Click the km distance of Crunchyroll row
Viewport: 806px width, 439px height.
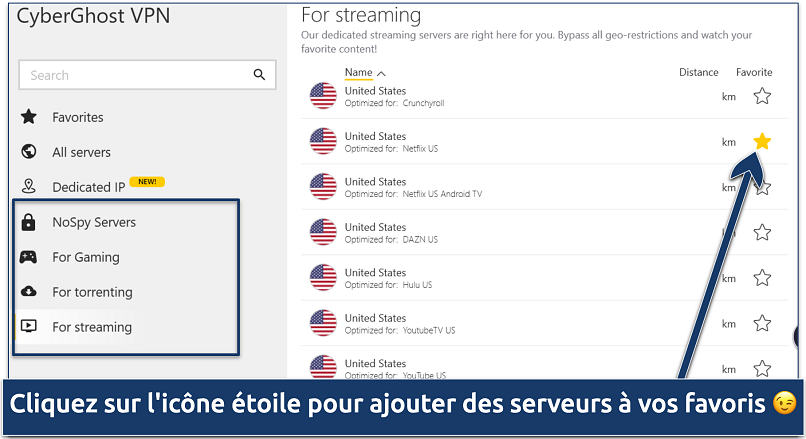point(729,97)
